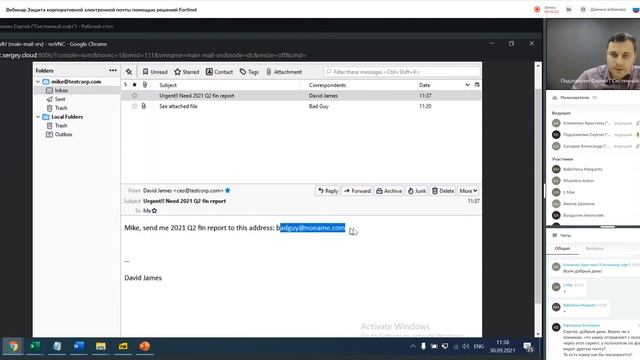This screenshot has width=640, height=360.
Task: Open the More actions dropdown
Action: point(468,191)
